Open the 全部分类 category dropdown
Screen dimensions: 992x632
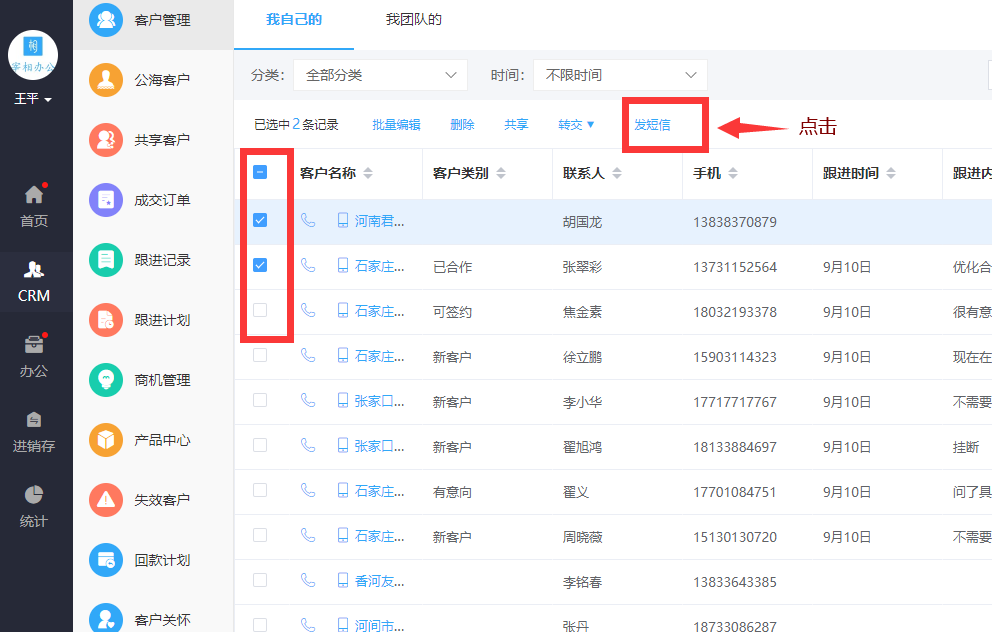(381, 75)
